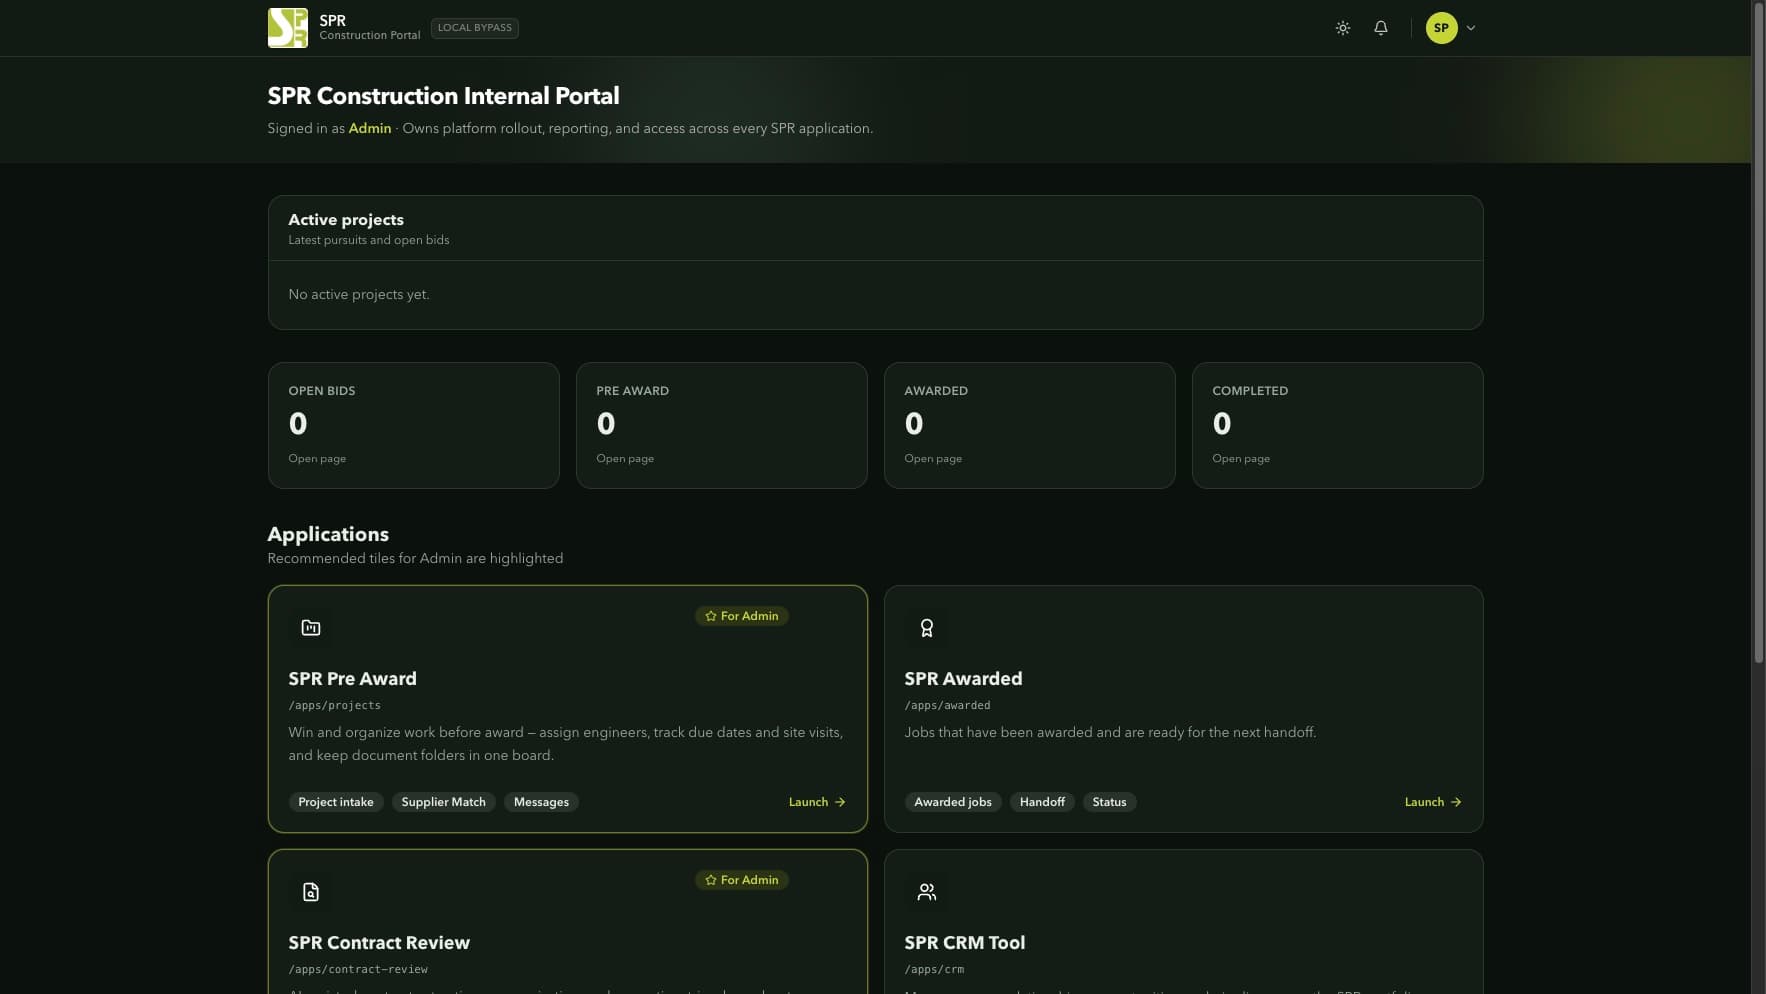Click the No active projects yet message
The image size is (1766, 994).
(x=359, y=295)
